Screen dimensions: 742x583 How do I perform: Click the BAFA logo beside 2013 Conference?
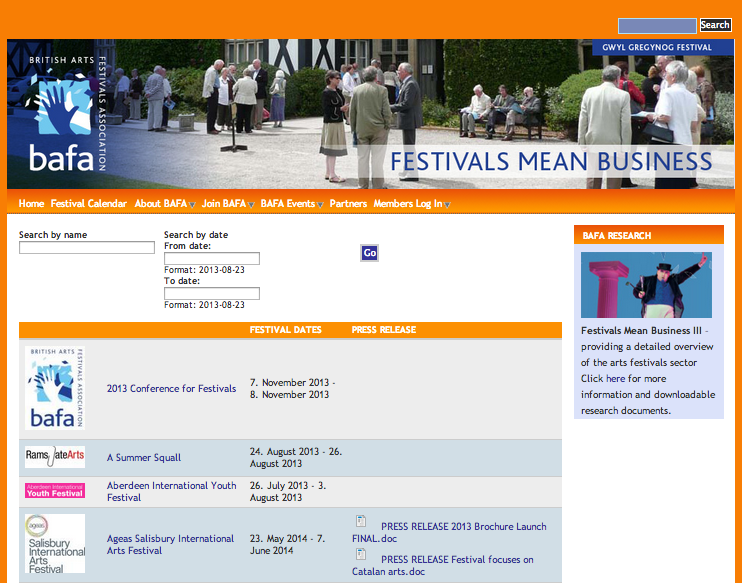[55, 388]
